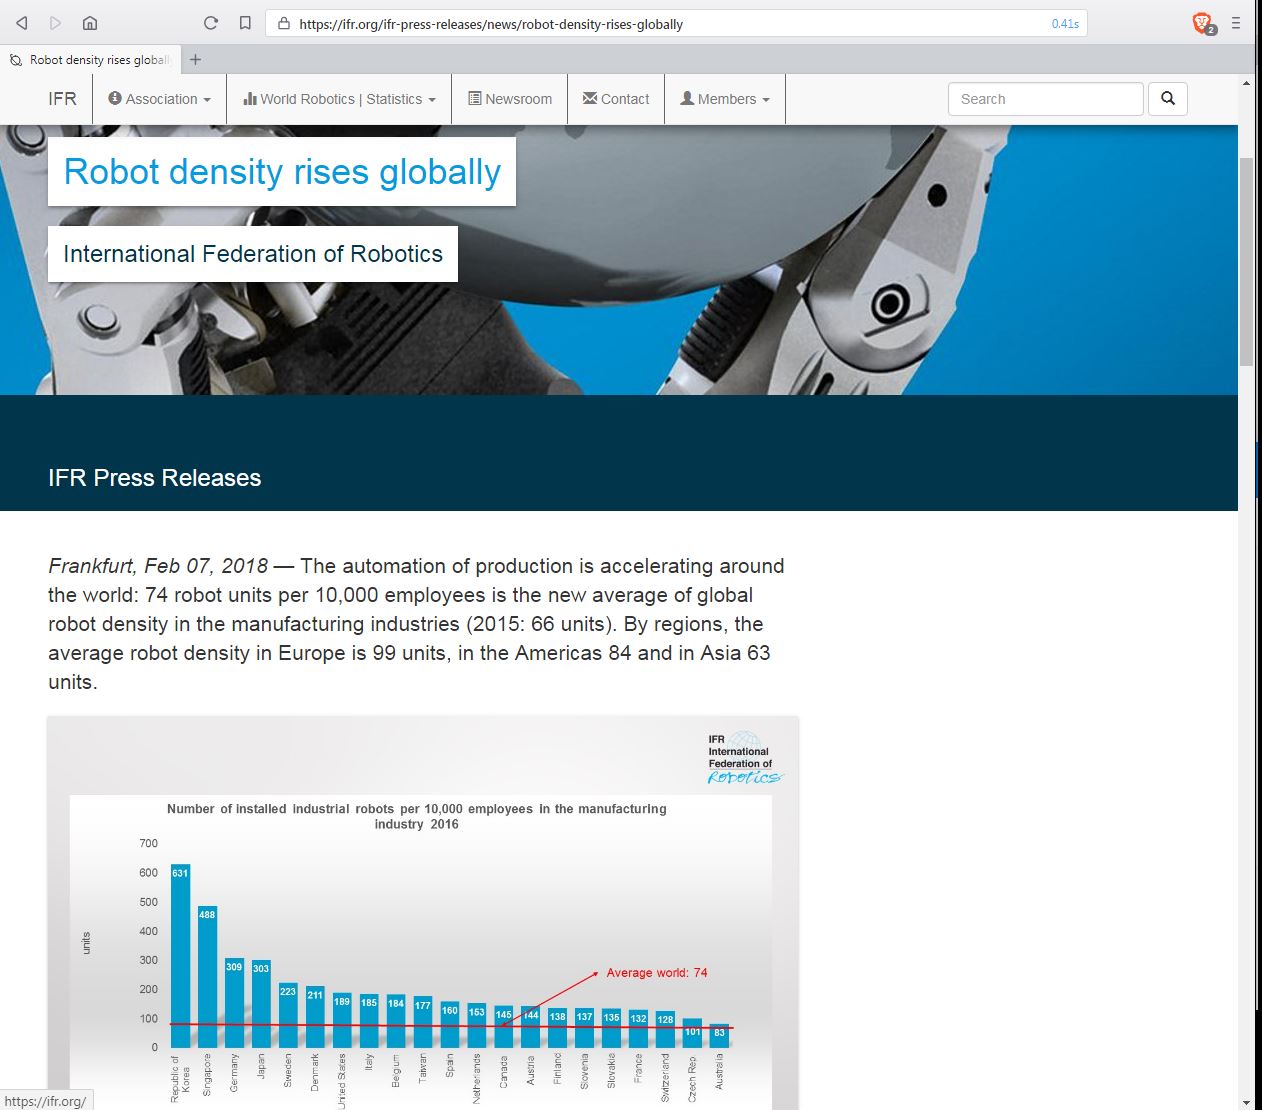The image size is (1262, 1110).
Task: Click inside the site Search field
Action: click(1045, 99)
